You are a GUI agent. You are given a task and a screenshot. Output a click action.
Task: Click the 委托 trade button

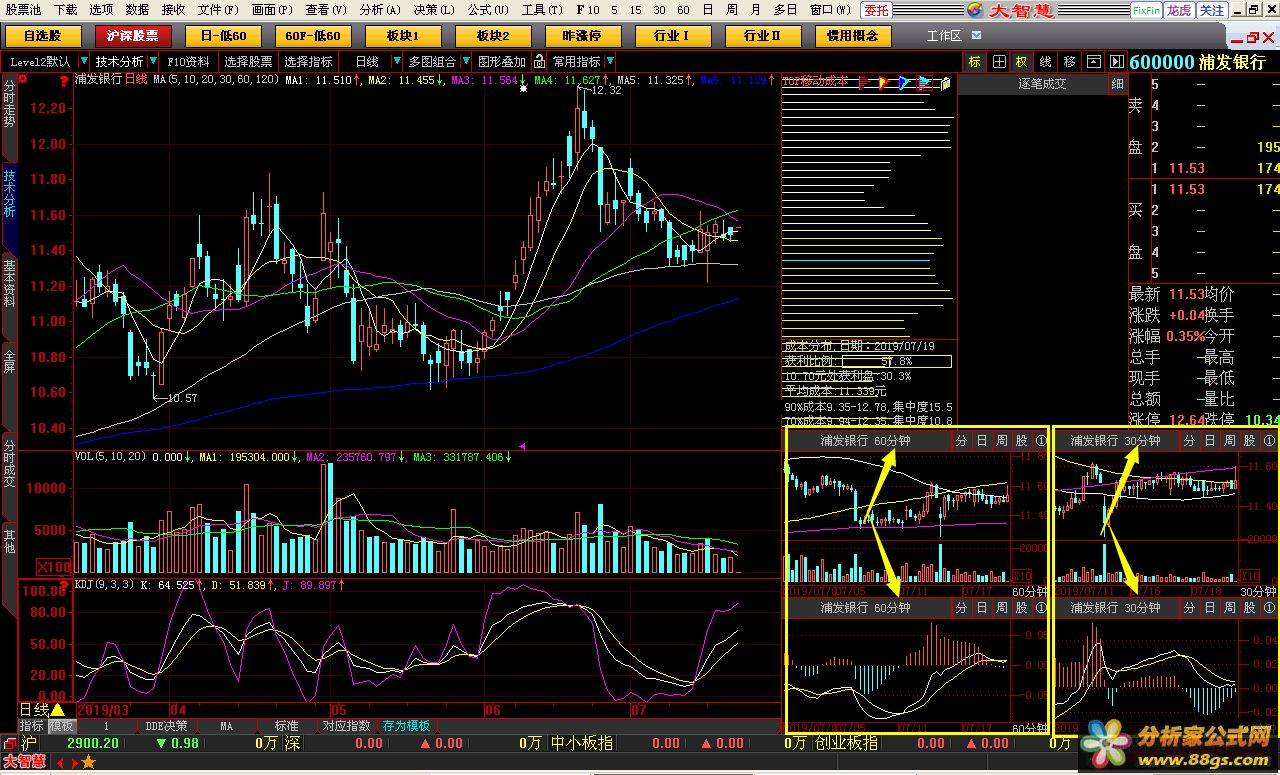click(876, 10)
